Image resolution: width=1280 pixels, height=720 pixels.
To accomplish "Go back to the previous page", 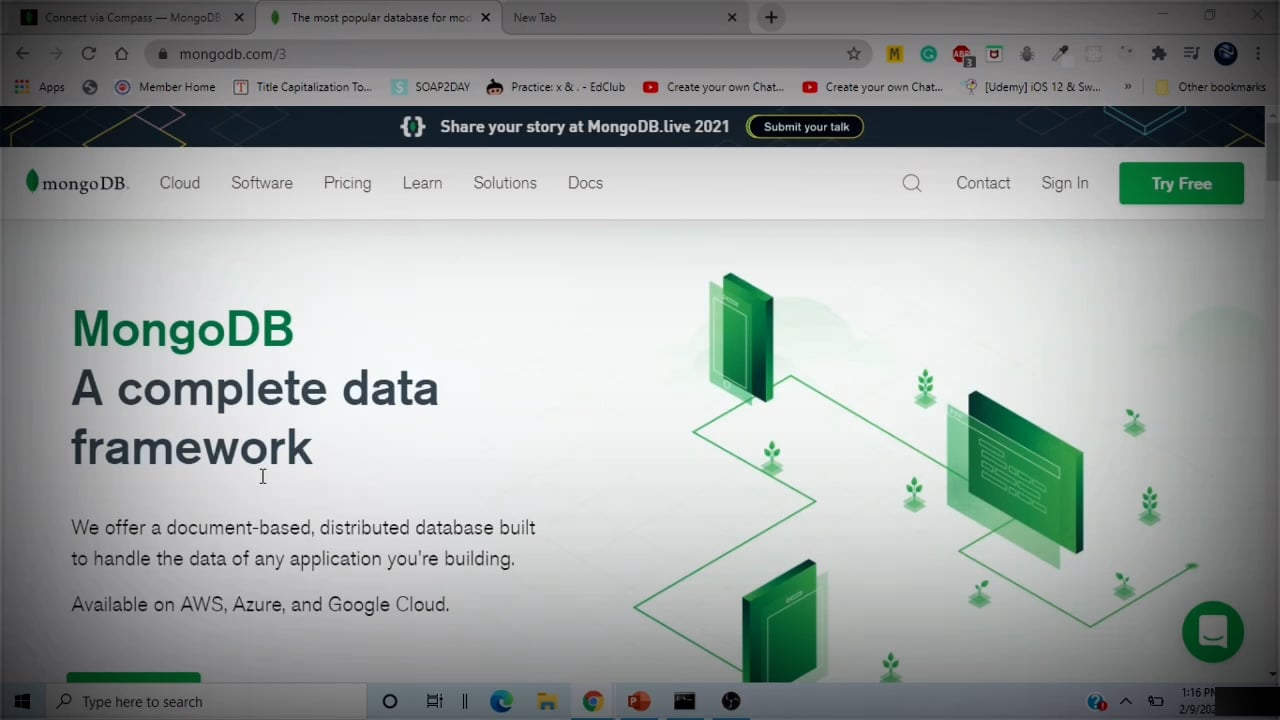I will [23, 54].
